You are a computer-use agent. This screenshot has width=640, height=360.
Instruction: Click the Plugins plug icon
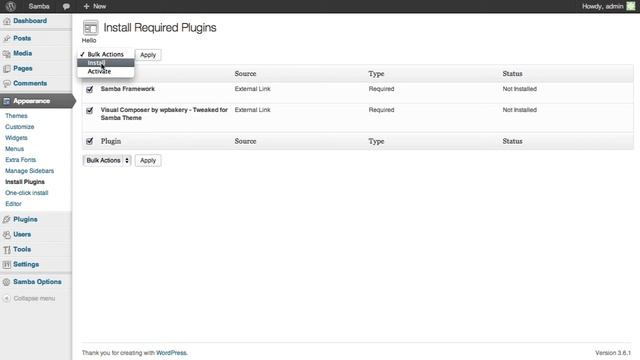(7, 220)
